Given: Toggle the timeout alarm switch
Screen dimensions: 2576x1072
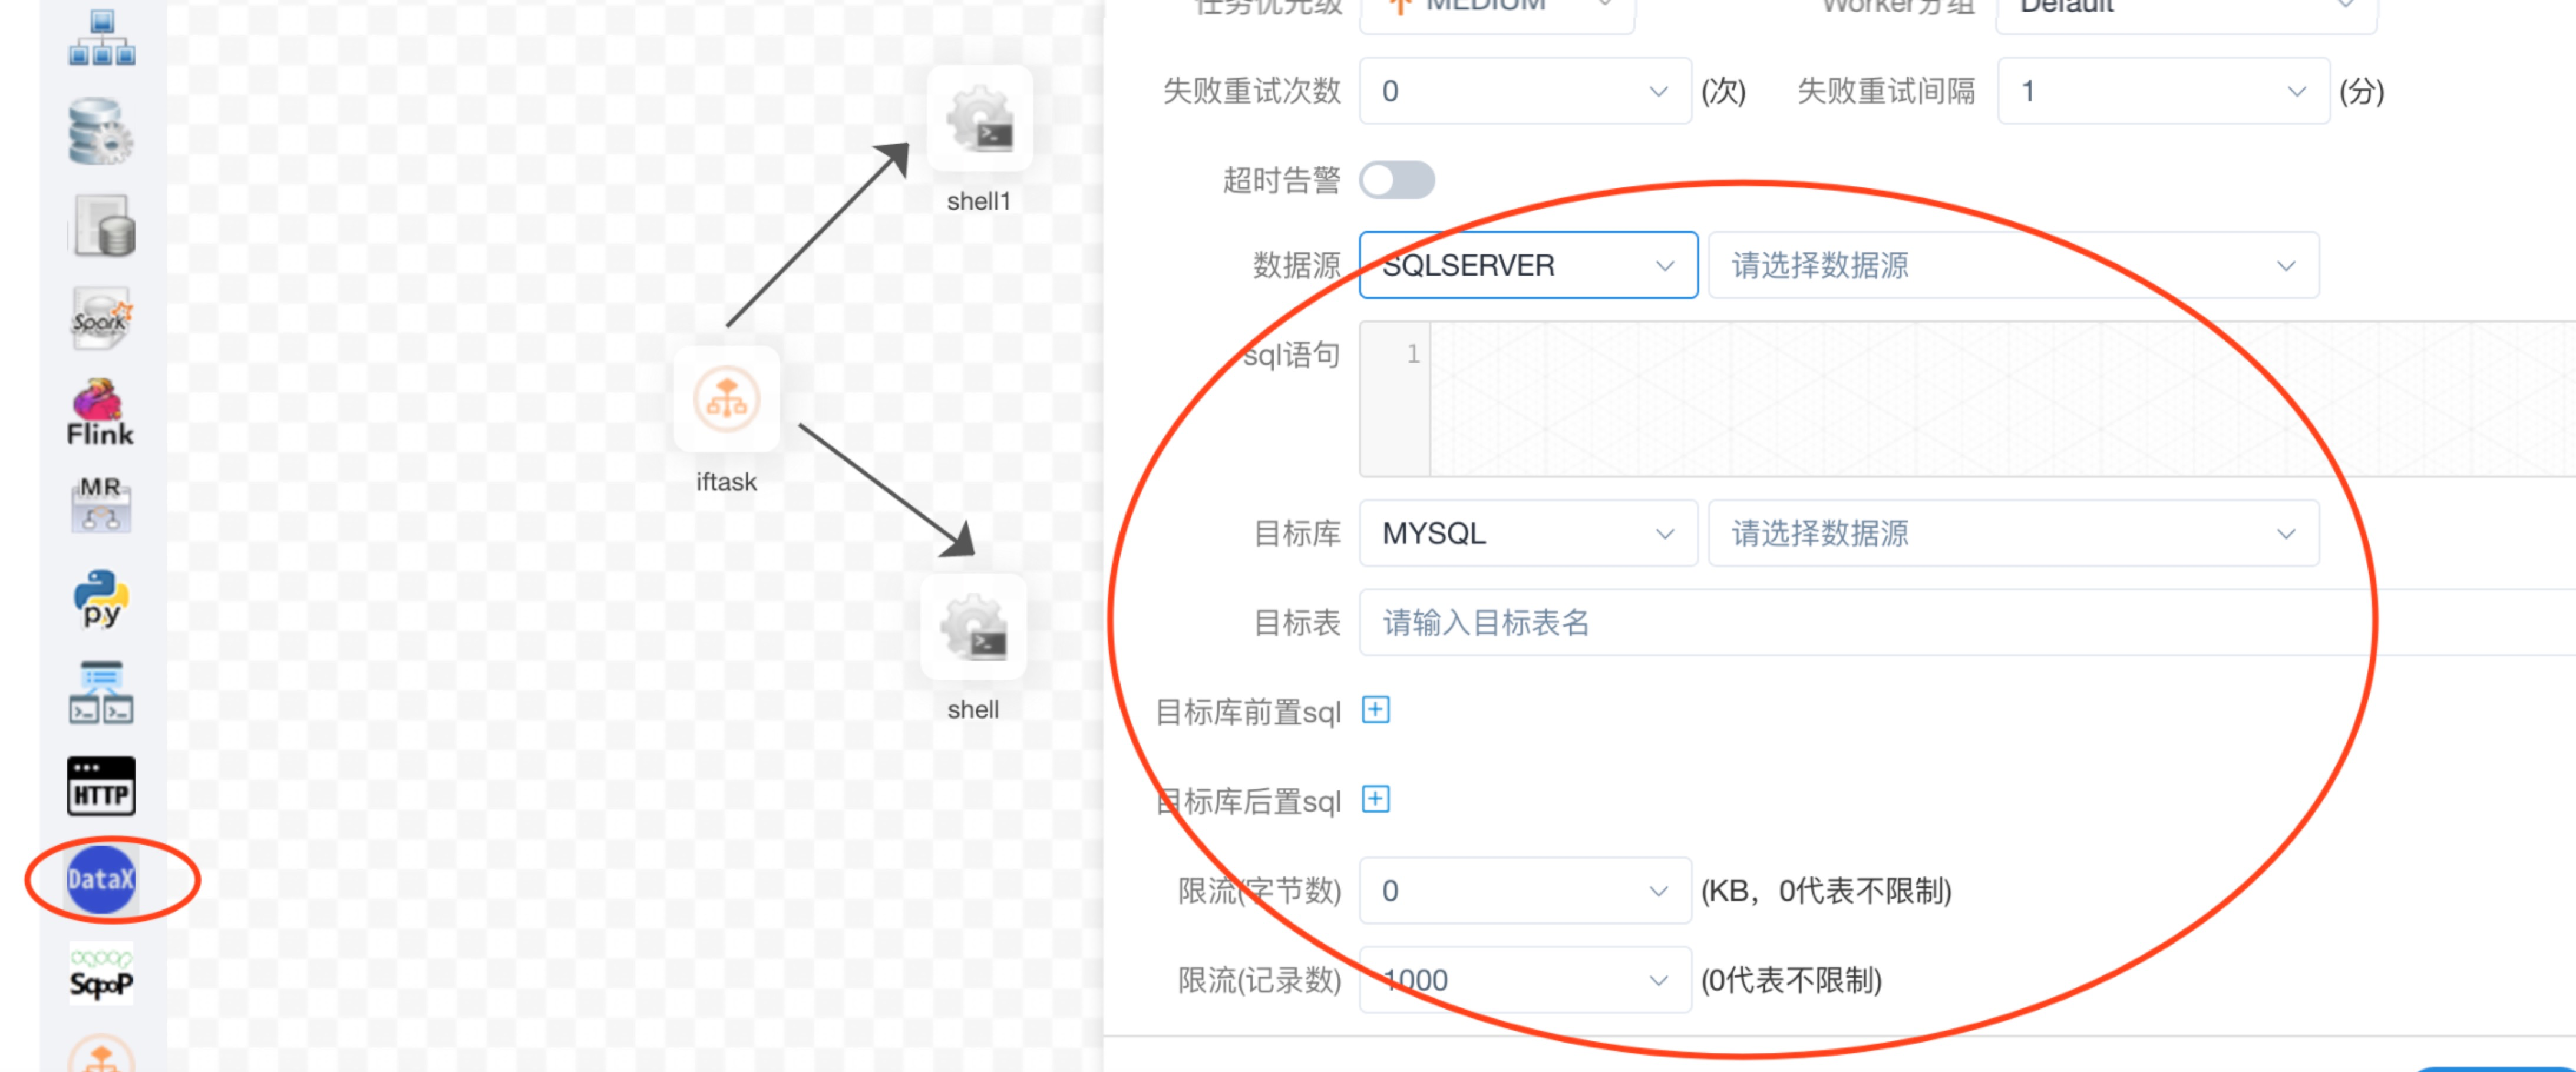Looking at the screenshot, I should (1396, 181).
